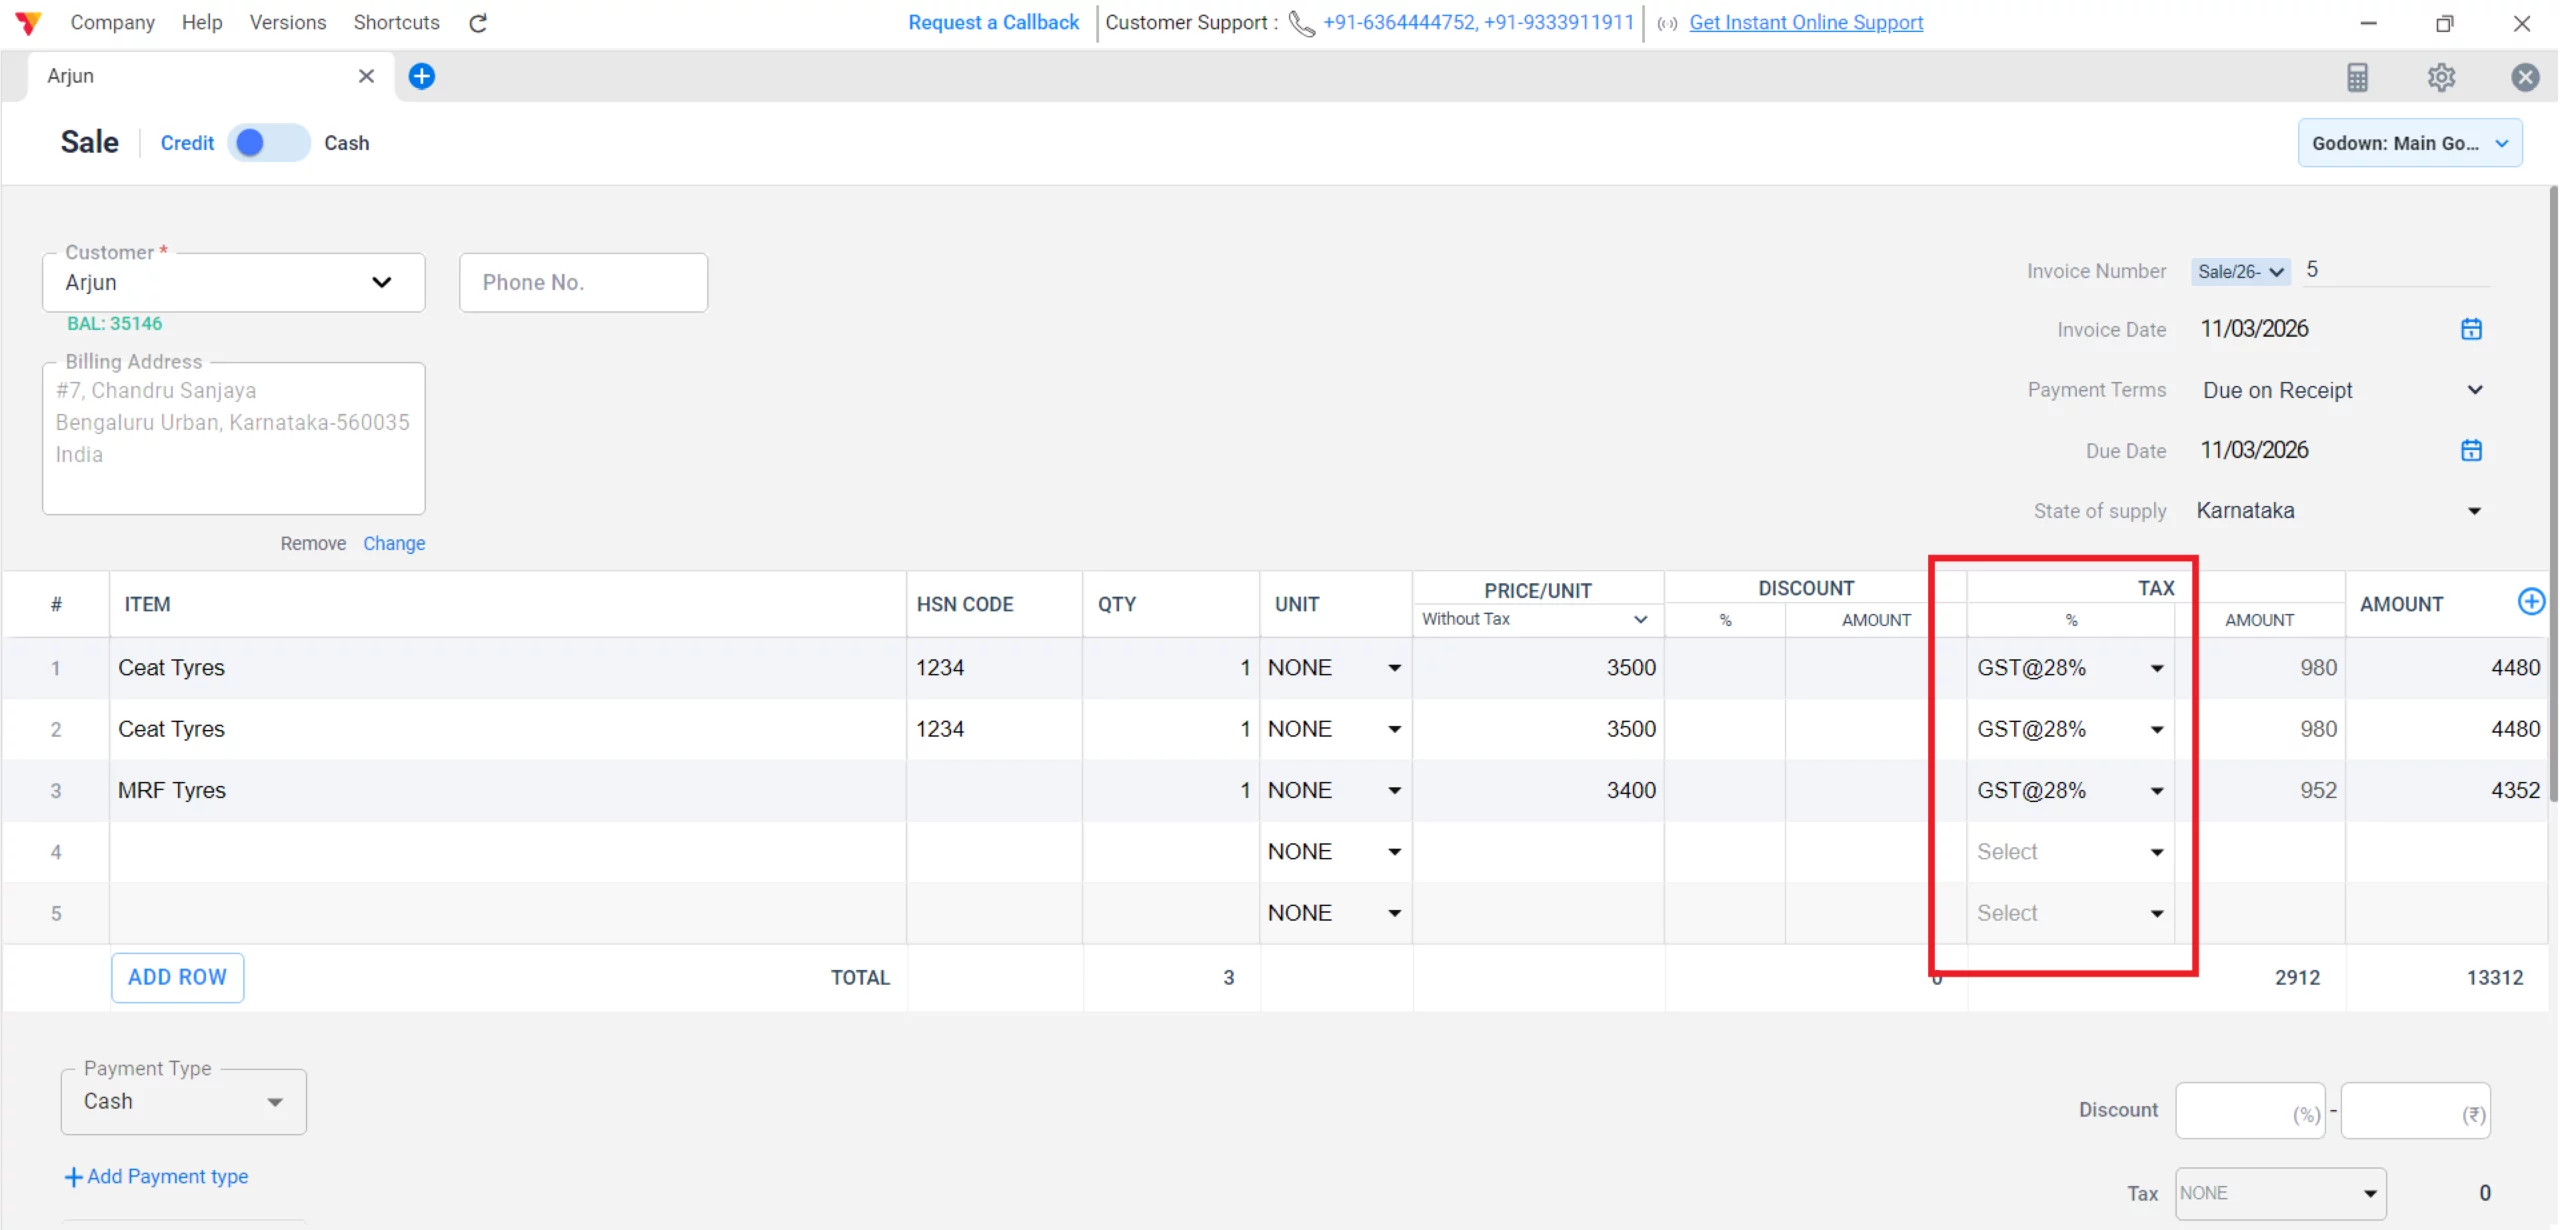The image size is (2560, 1230).
Task: Open the Customer dropdown for Arjun
Action: click(x=382, y=282)
